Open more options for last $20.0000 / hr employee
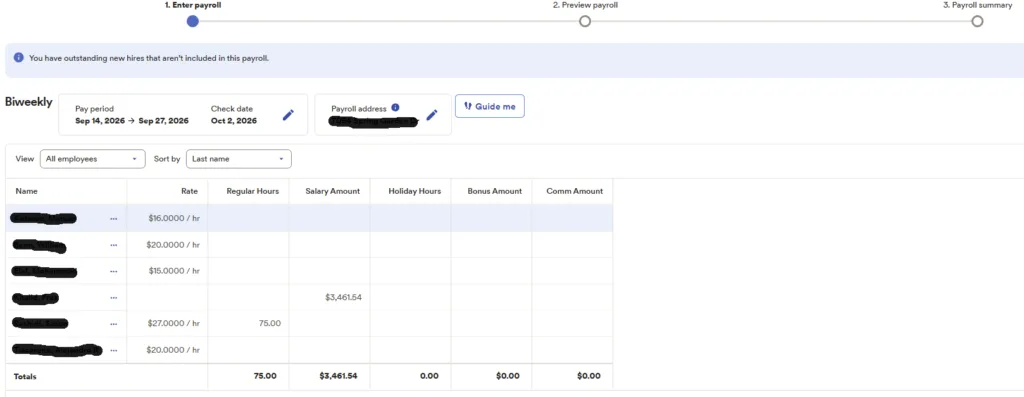The height and width of the screenshot is (397, 1024). (x=114, y=350)
